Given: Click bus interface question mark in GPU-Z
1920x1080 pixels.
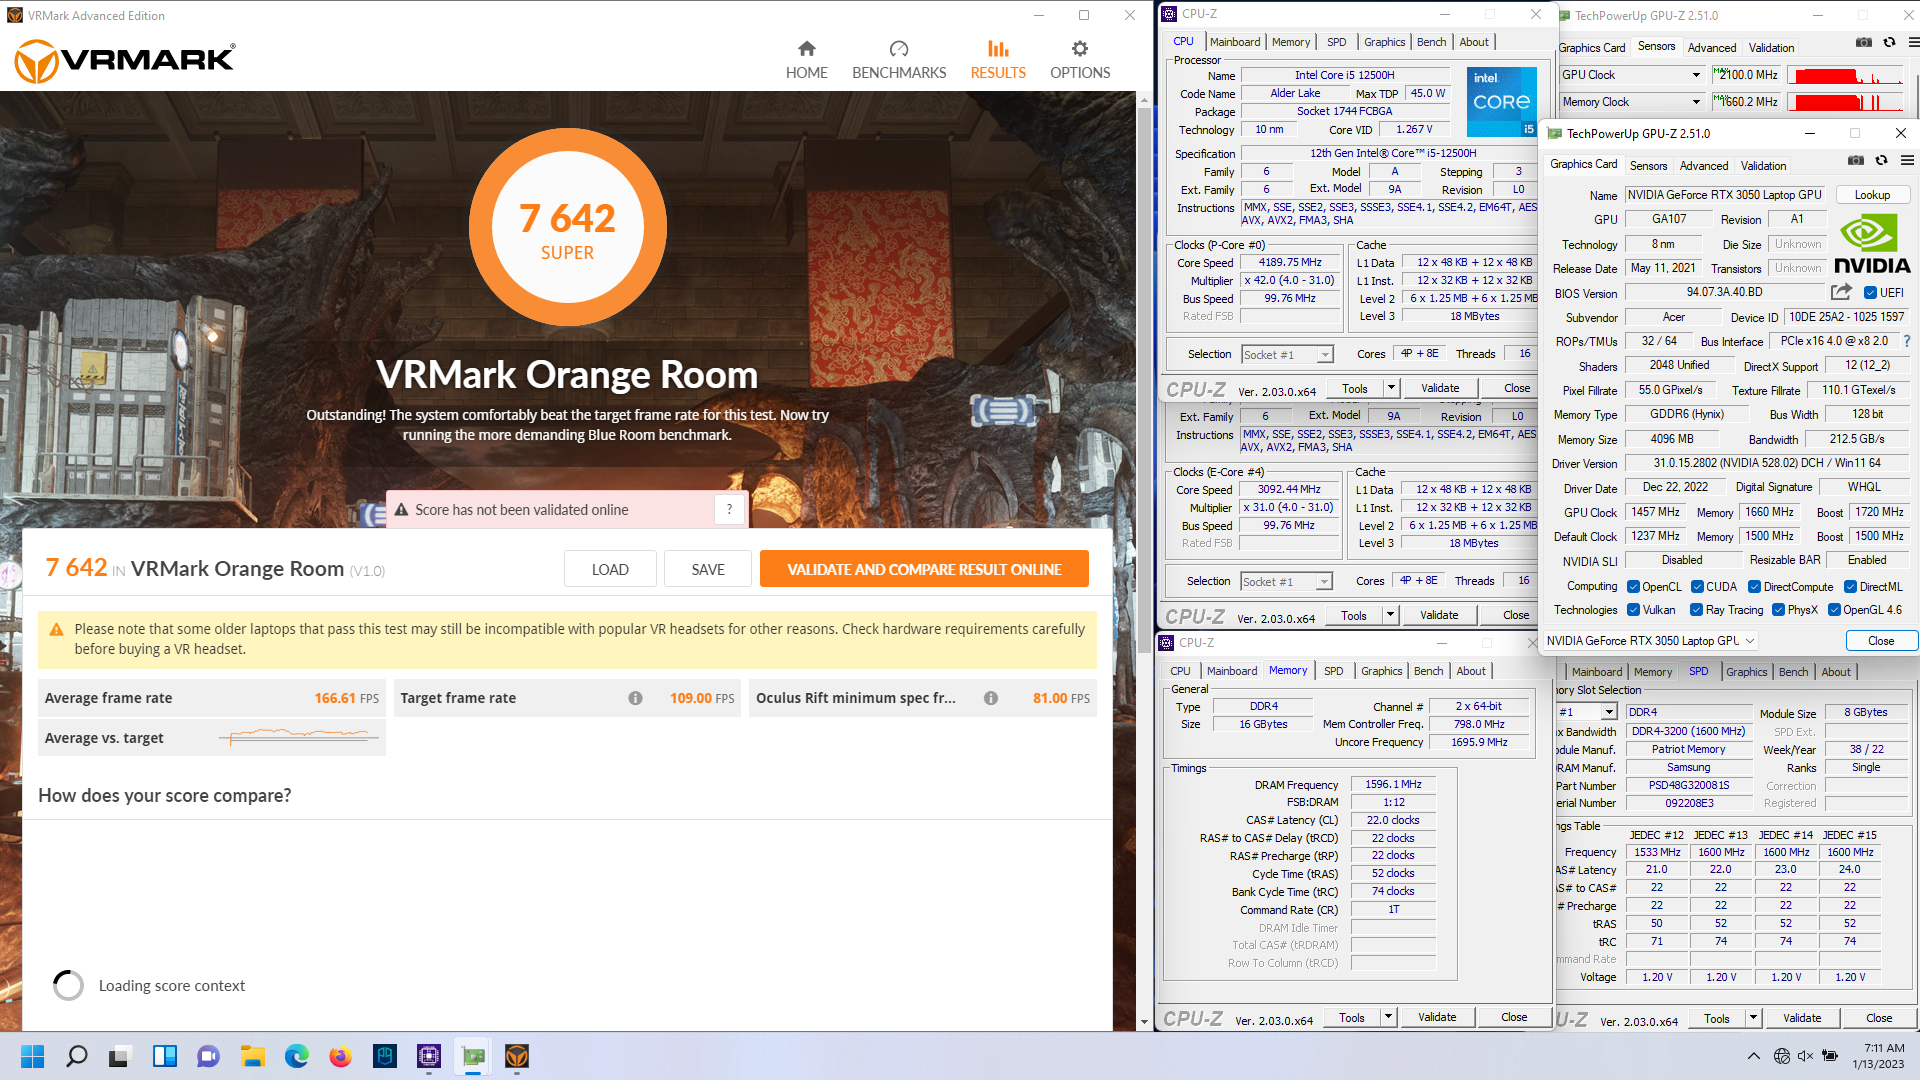Looking at the screenshot, I should click(x=1907, y=341).
